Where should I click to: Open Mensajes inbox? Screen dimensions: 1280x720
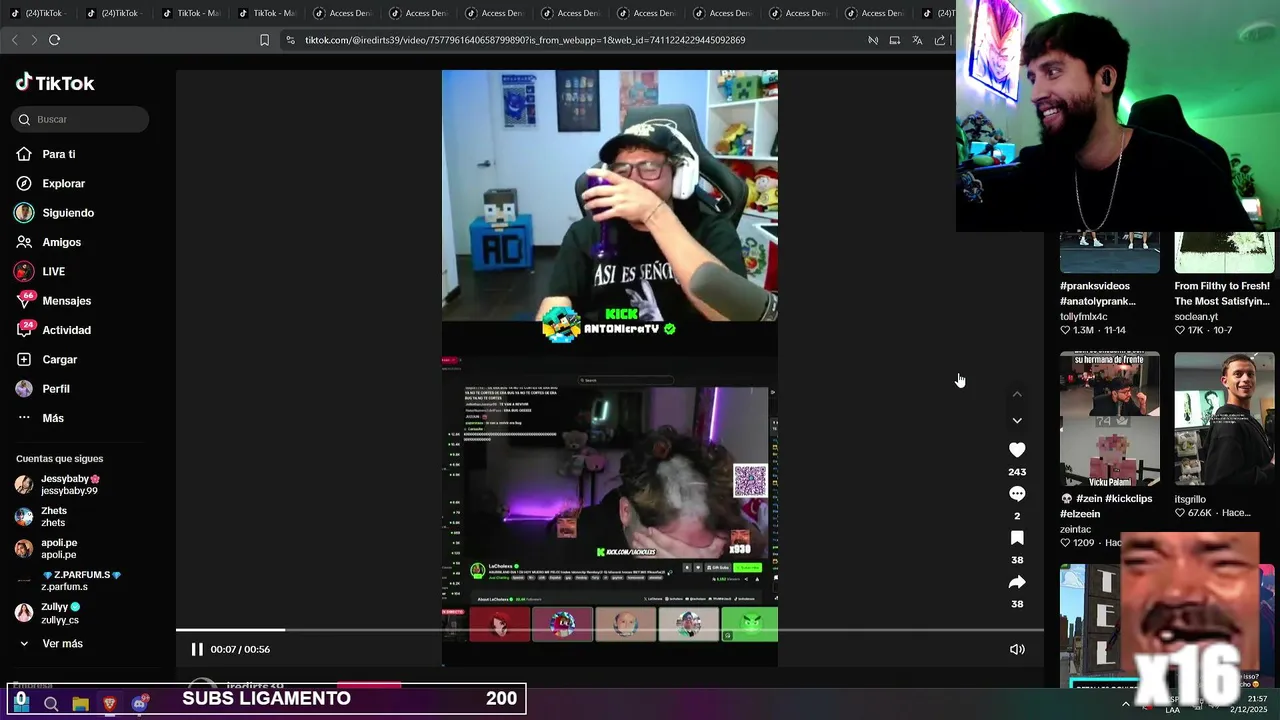click(x=53, y=300)
